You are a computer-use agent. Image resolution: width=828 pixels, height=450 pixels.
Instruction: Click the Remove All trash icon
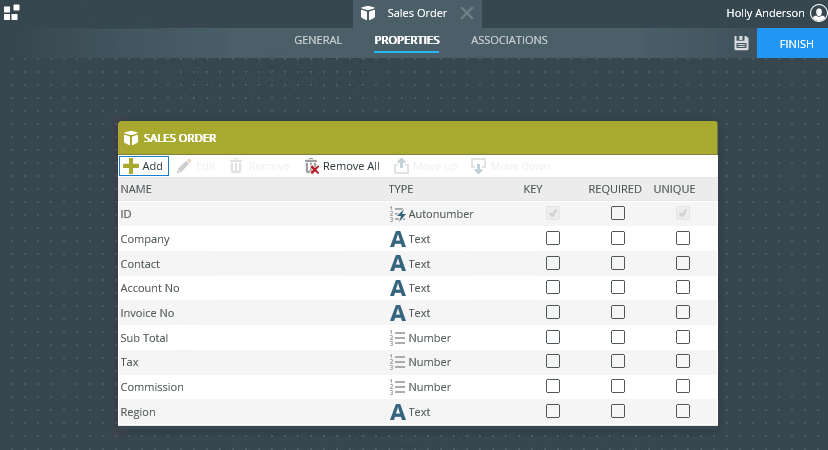click(311, 166)
